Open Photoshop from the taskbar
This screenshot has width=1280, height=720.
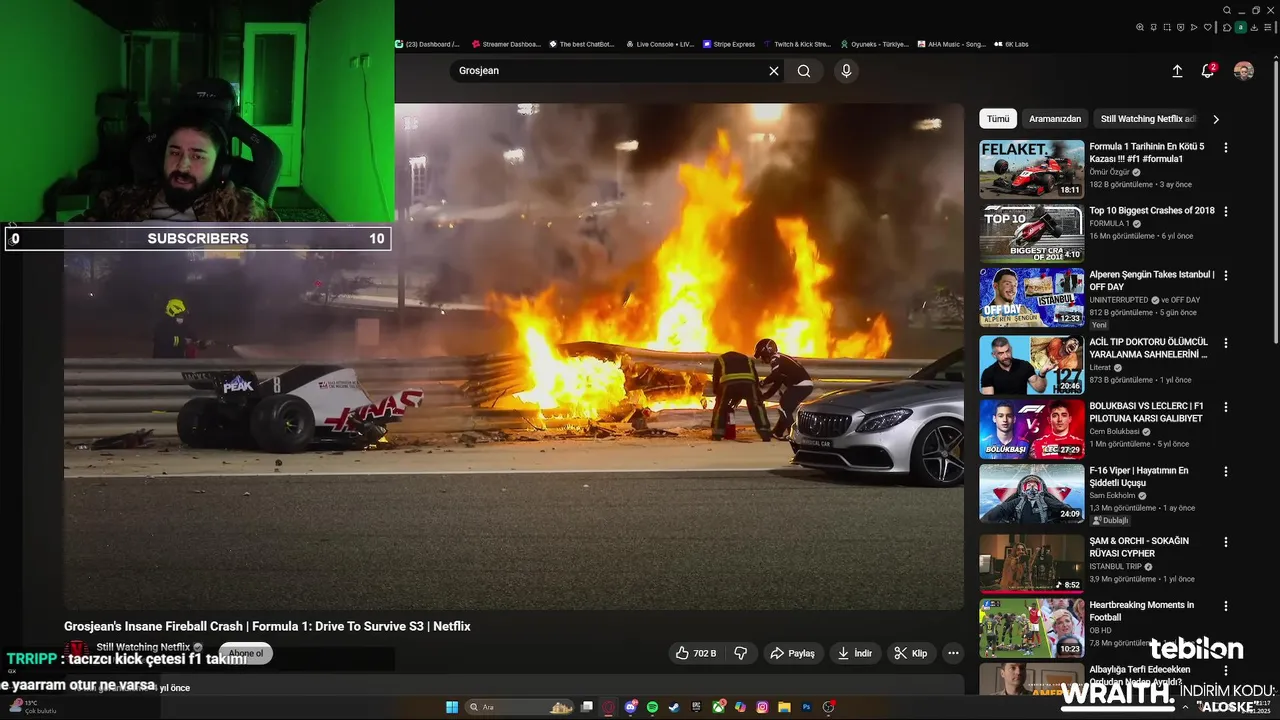coord(807,707)
